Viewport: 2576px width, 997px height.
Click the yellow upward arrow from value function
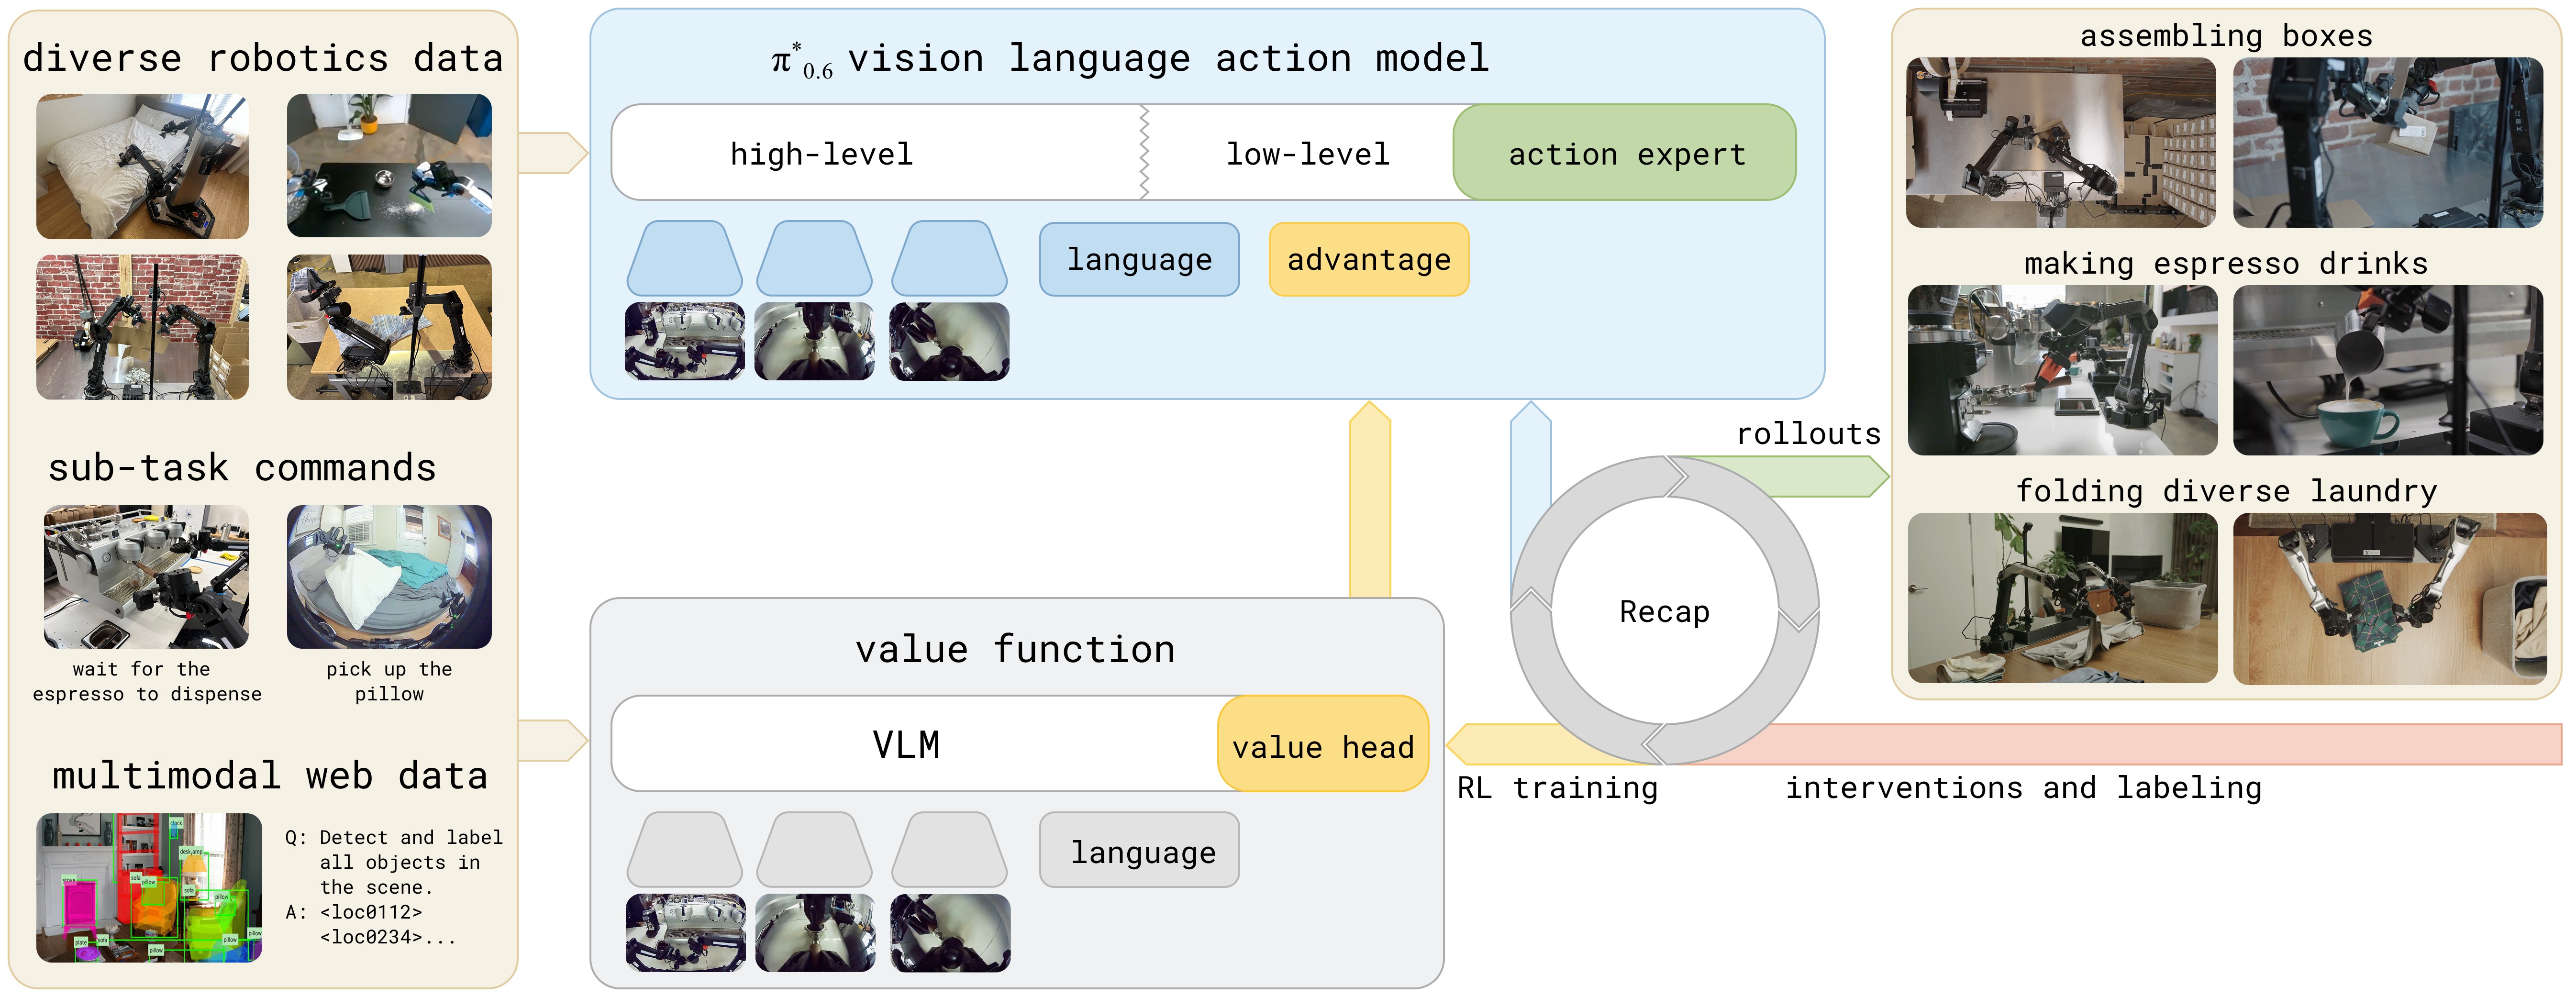click(x=1370, y=500)
